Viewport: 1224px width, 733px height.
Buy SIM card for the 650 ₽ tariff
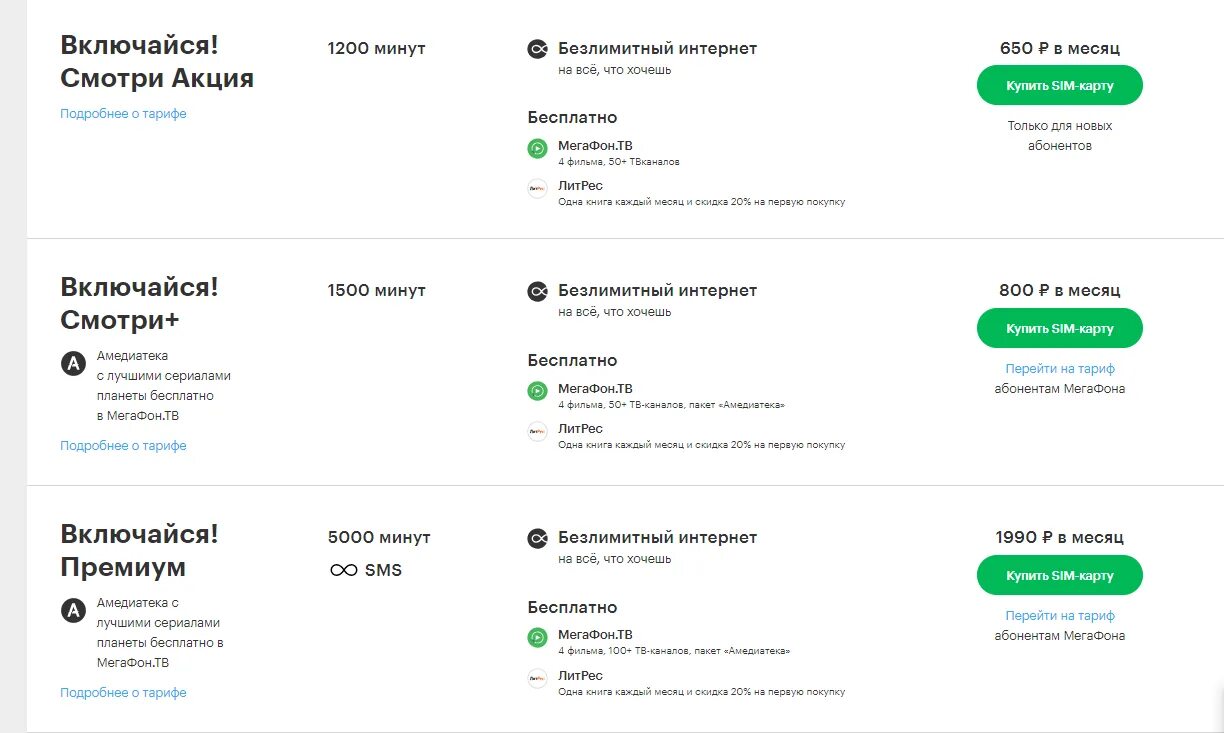click(1060, 86)
